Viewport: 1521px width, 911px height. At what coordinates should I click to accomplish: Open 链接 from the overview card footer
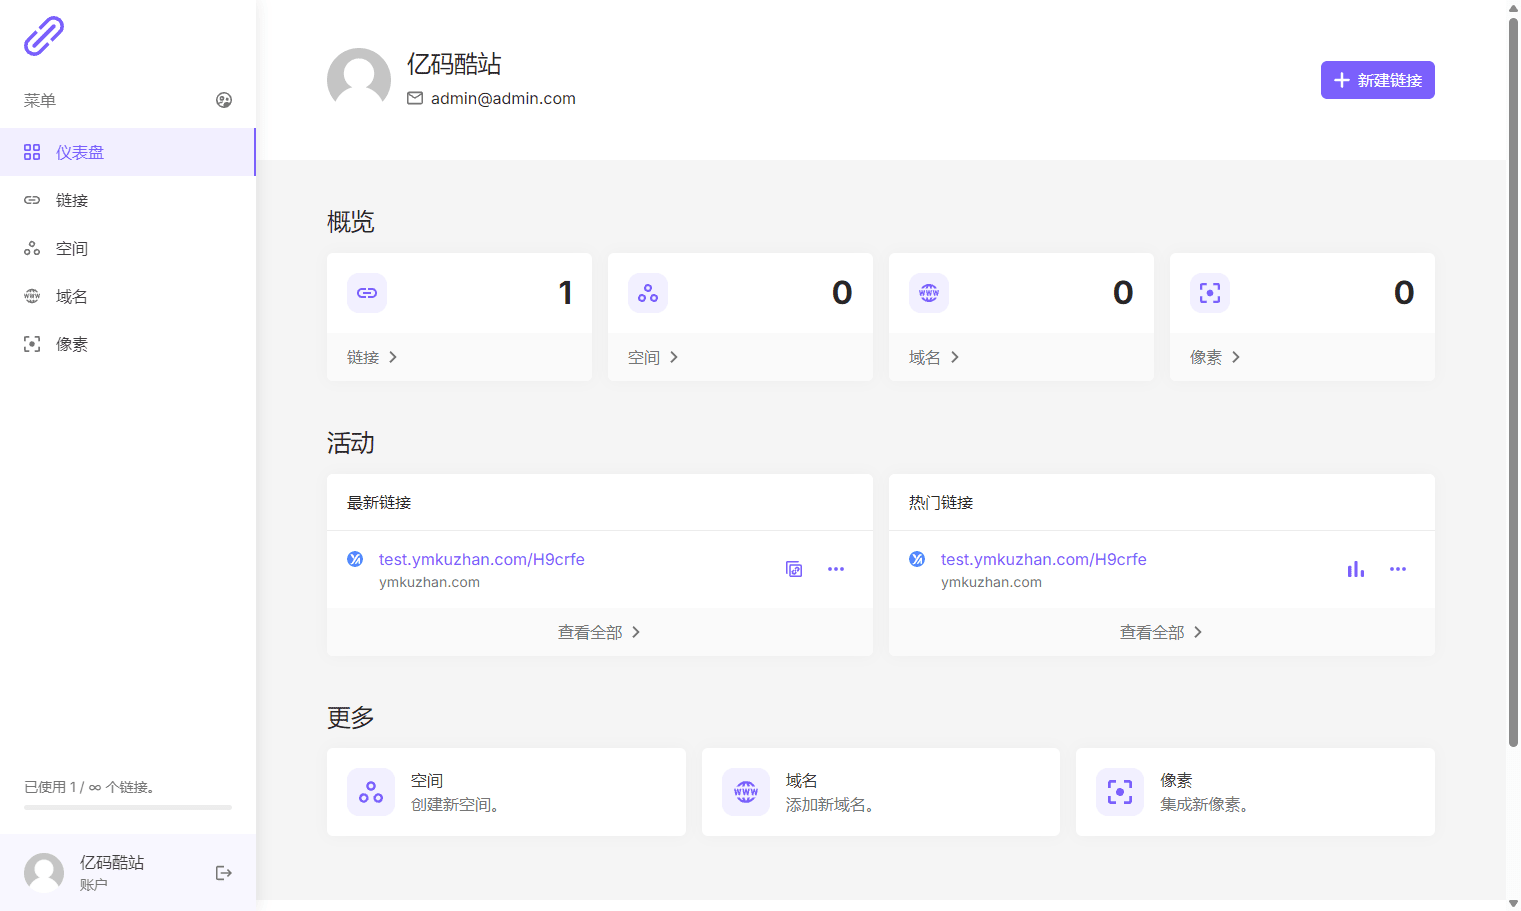(372, 357)
